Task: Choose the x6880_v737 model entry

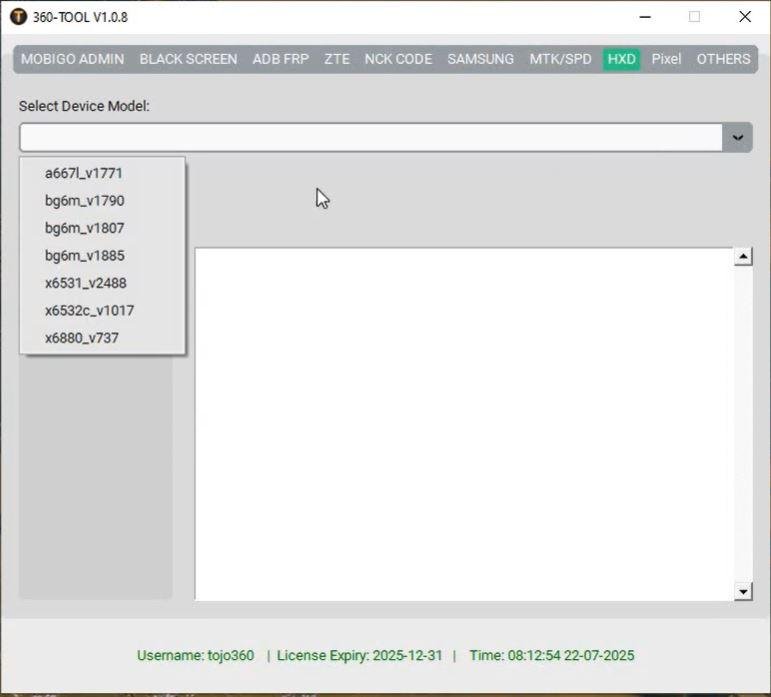Action: tap(102, 338)
